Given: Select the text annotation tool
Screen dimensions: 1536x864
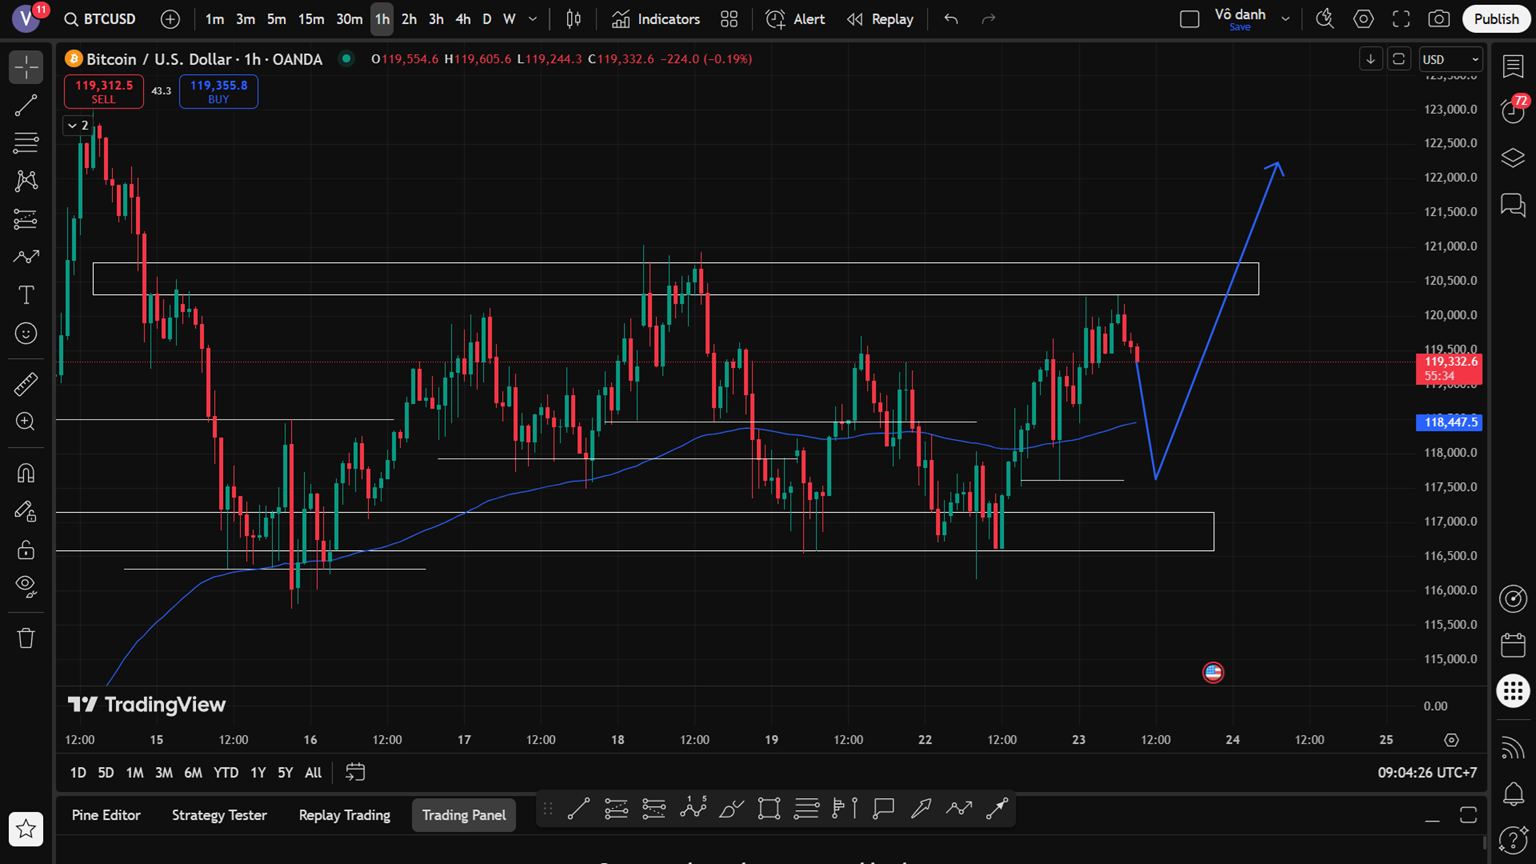Looking at the screenshot, I should pos(26,295).
